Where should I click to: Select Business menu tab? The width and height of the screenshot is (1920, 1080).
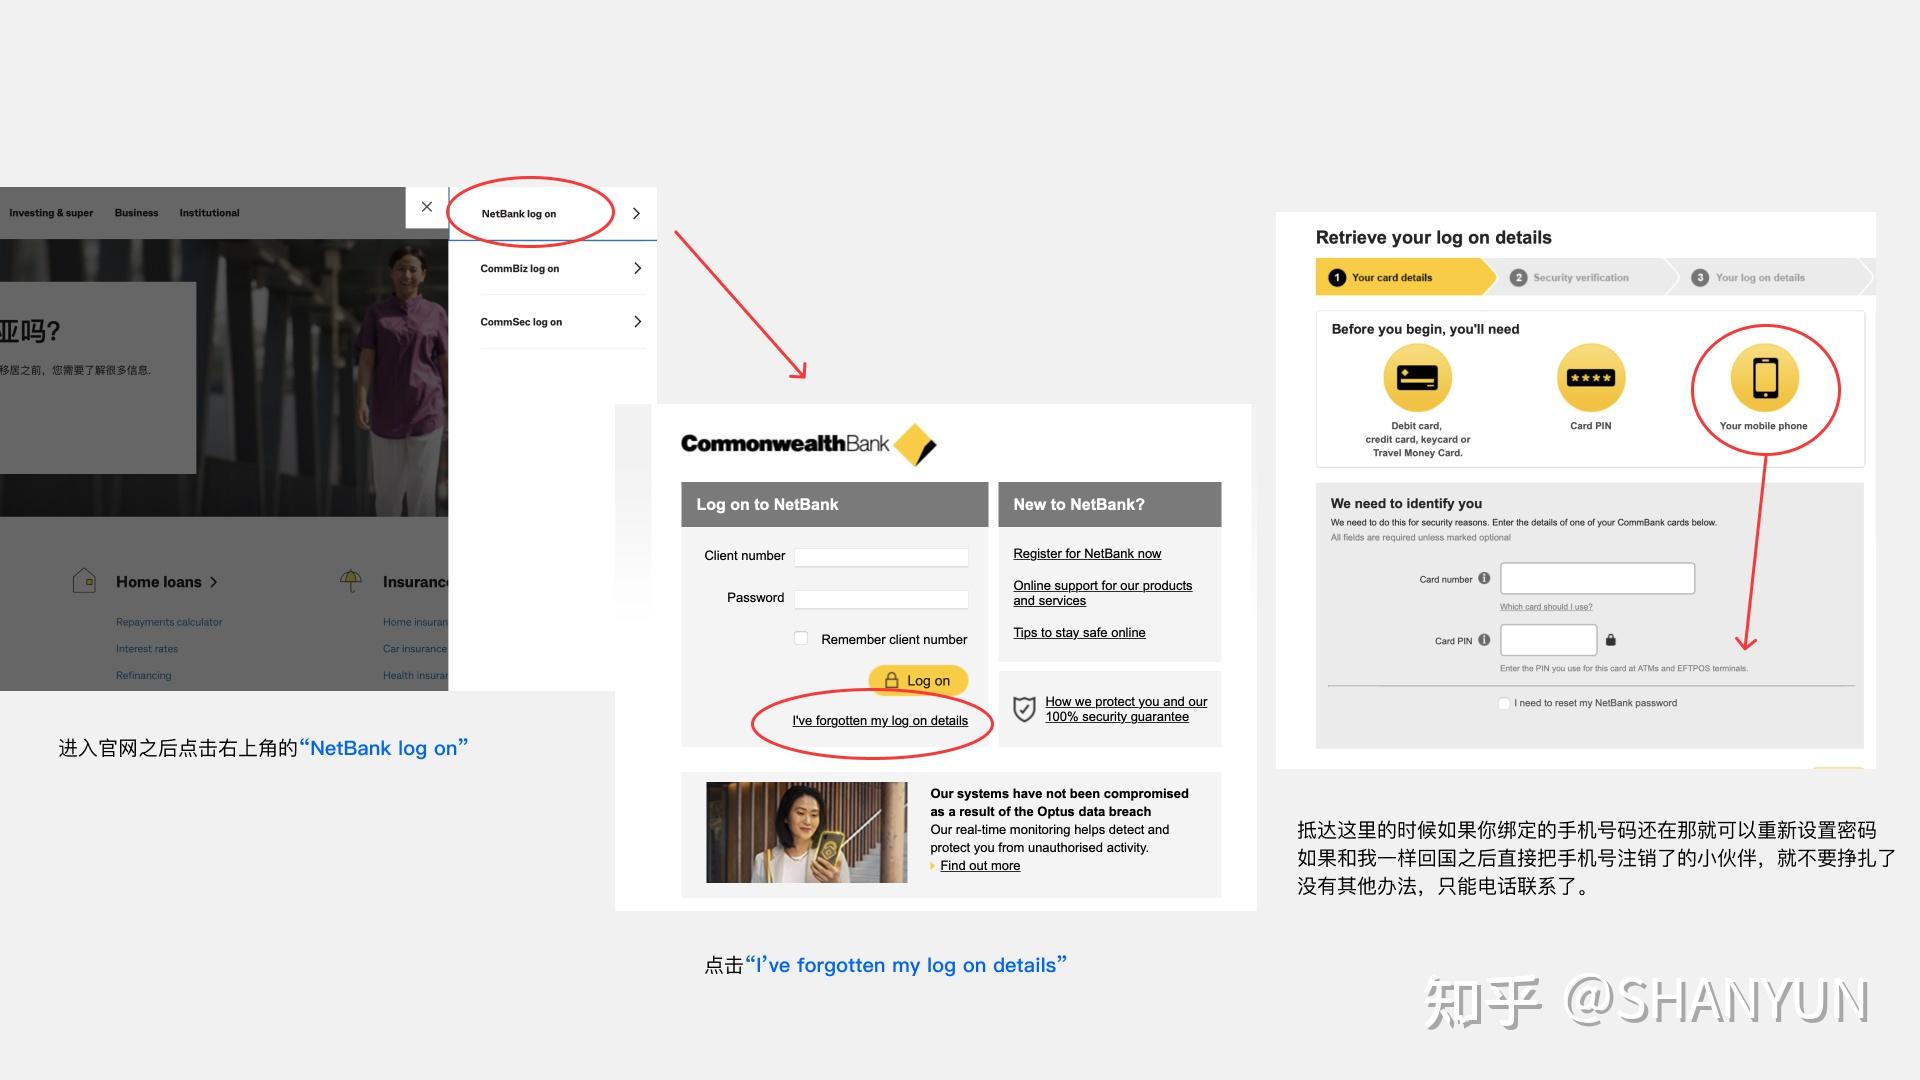[136, 211]
